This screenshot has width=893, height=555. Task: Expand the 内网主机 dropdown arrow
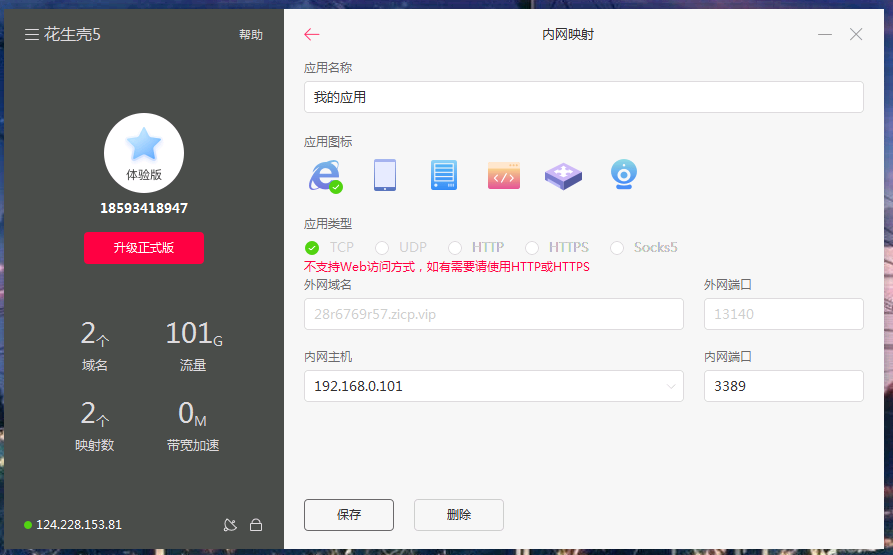671,387
